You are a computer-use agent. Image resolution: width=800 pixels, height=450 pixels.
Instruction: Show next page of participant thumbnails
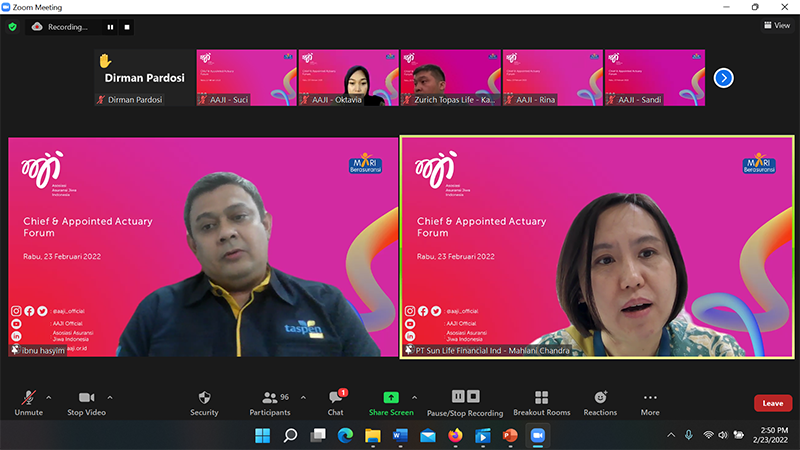pyautogui.click(x=723, y=78)
